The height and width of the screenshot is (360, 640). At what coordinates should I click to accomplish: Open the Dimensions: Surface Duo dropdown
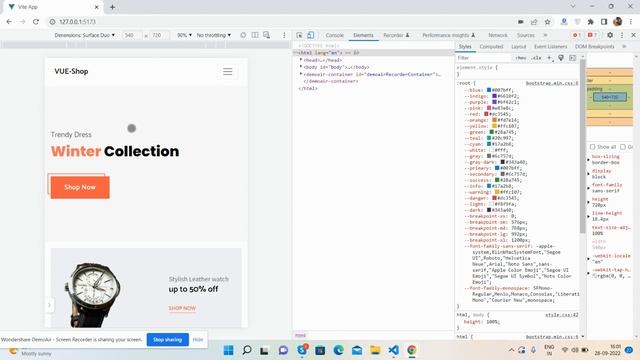click(84, 36)
